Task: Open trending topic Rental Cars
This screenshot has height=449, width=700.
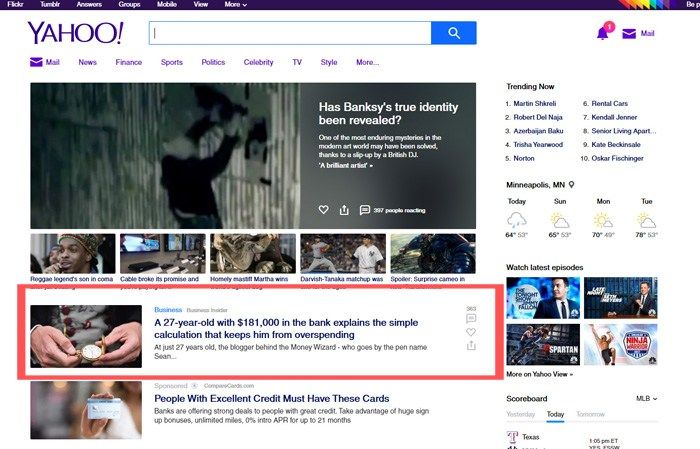Action: pos(609,104)
